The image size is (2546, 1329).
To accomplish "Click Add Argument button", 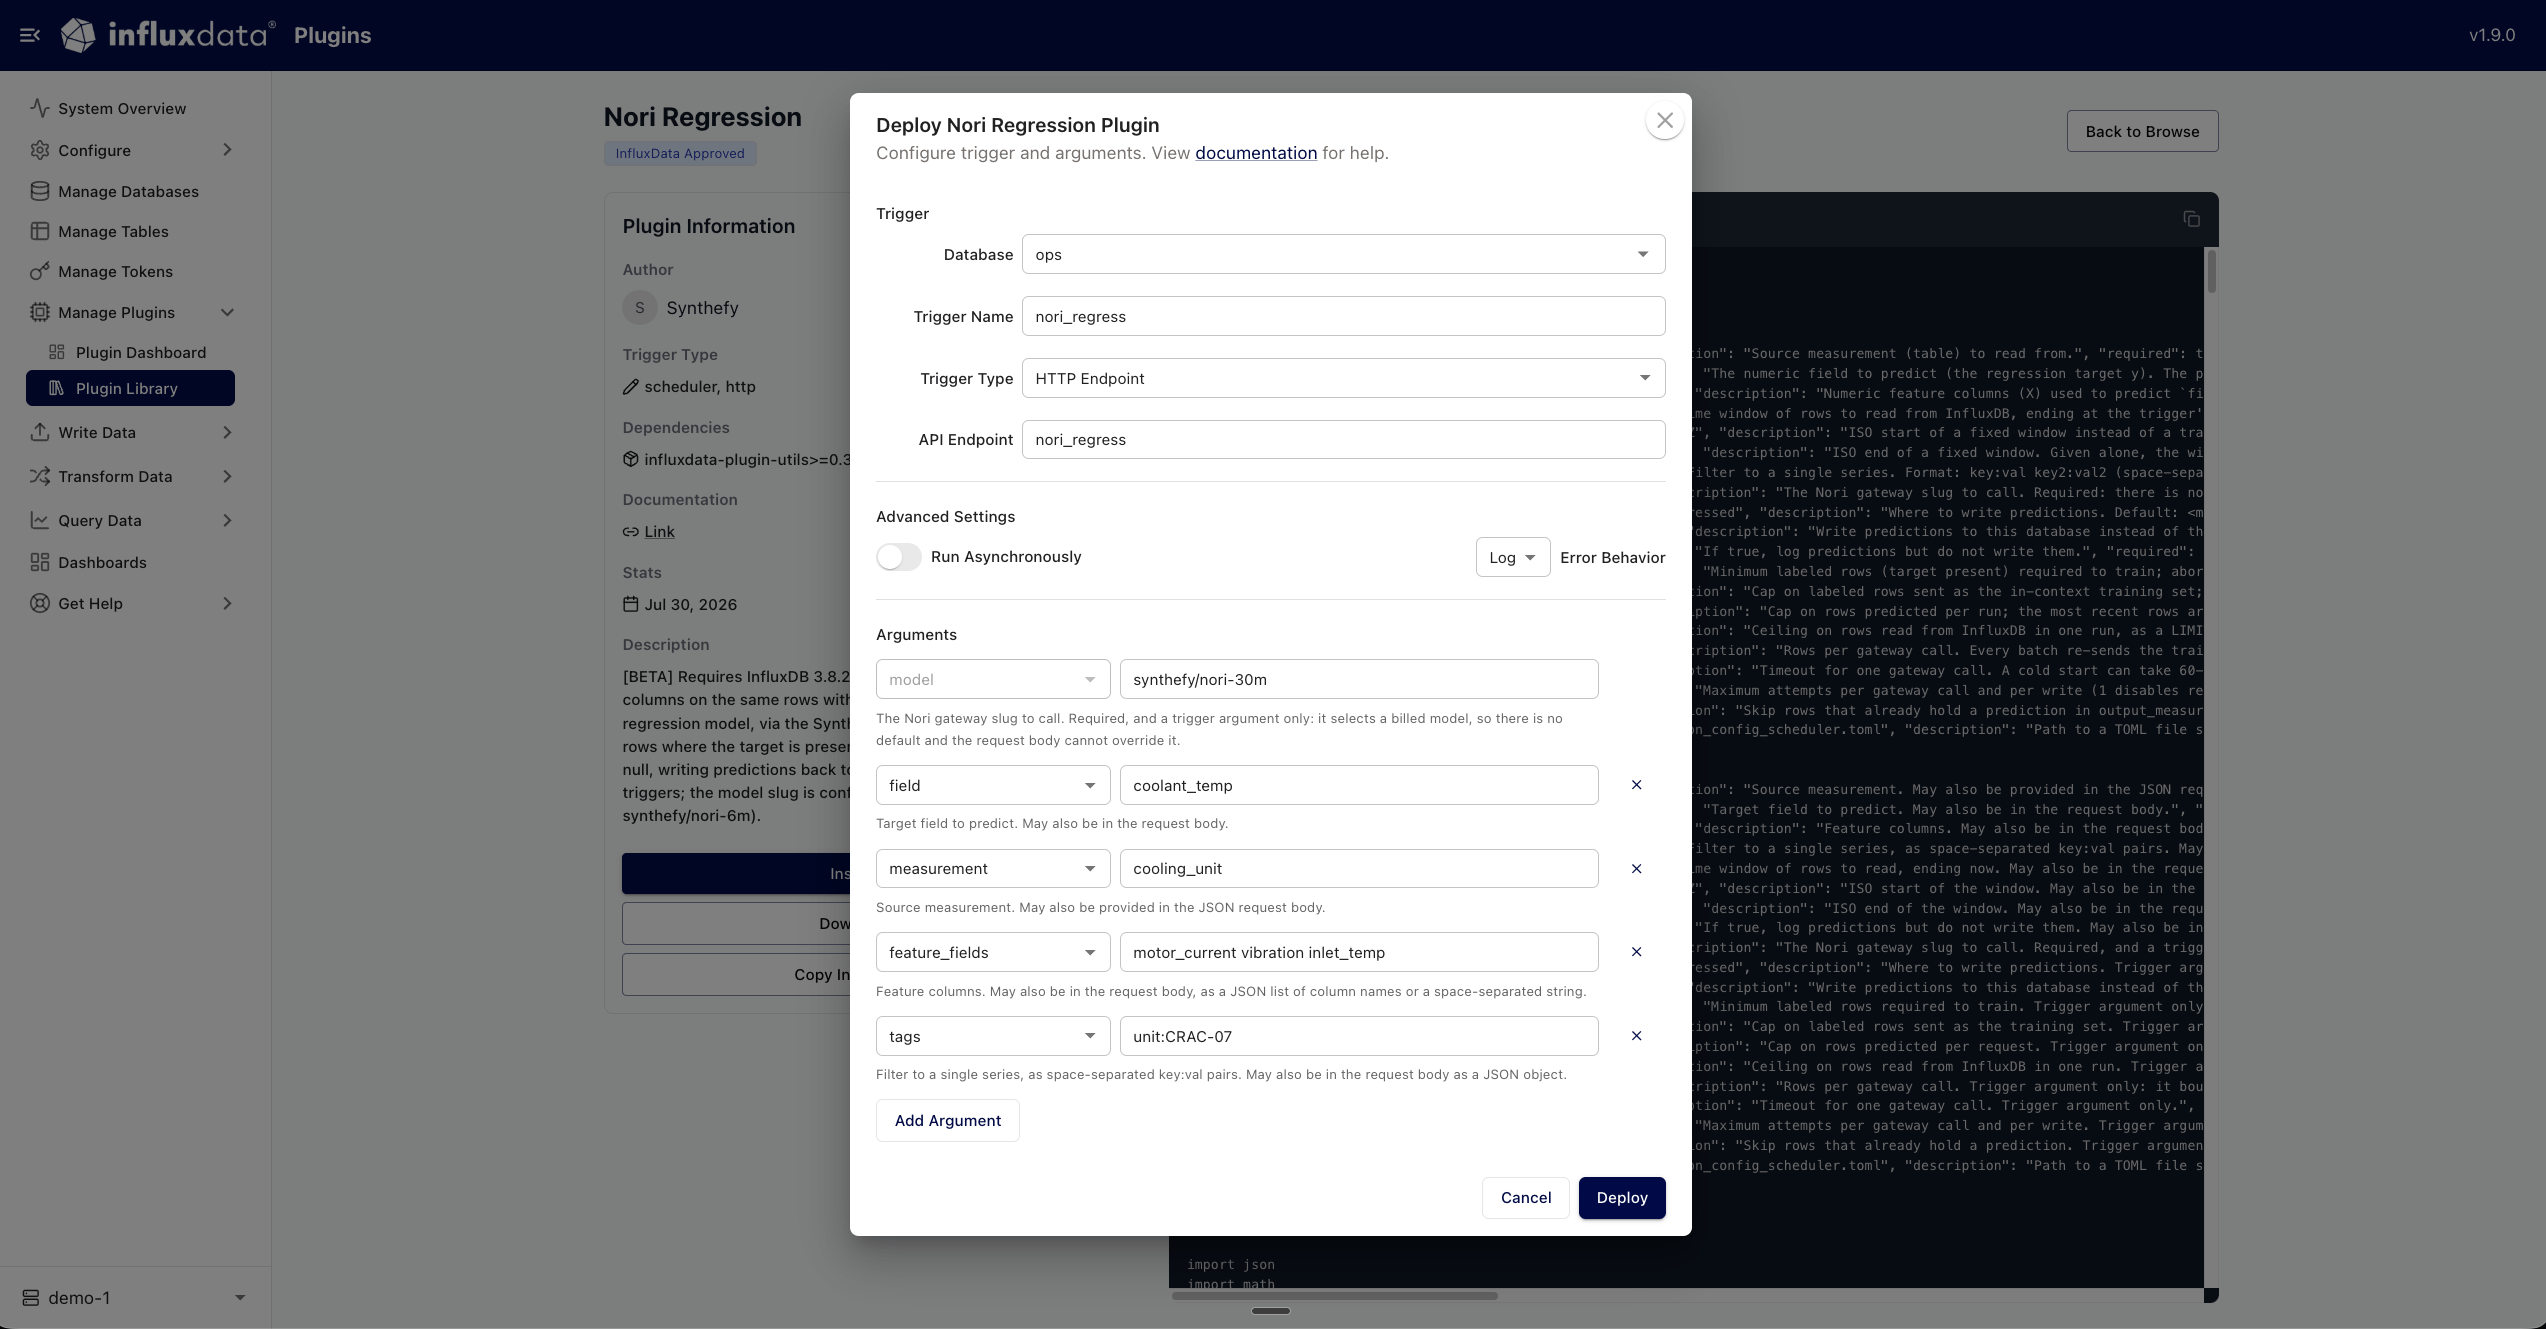I will pos(947,1120).
